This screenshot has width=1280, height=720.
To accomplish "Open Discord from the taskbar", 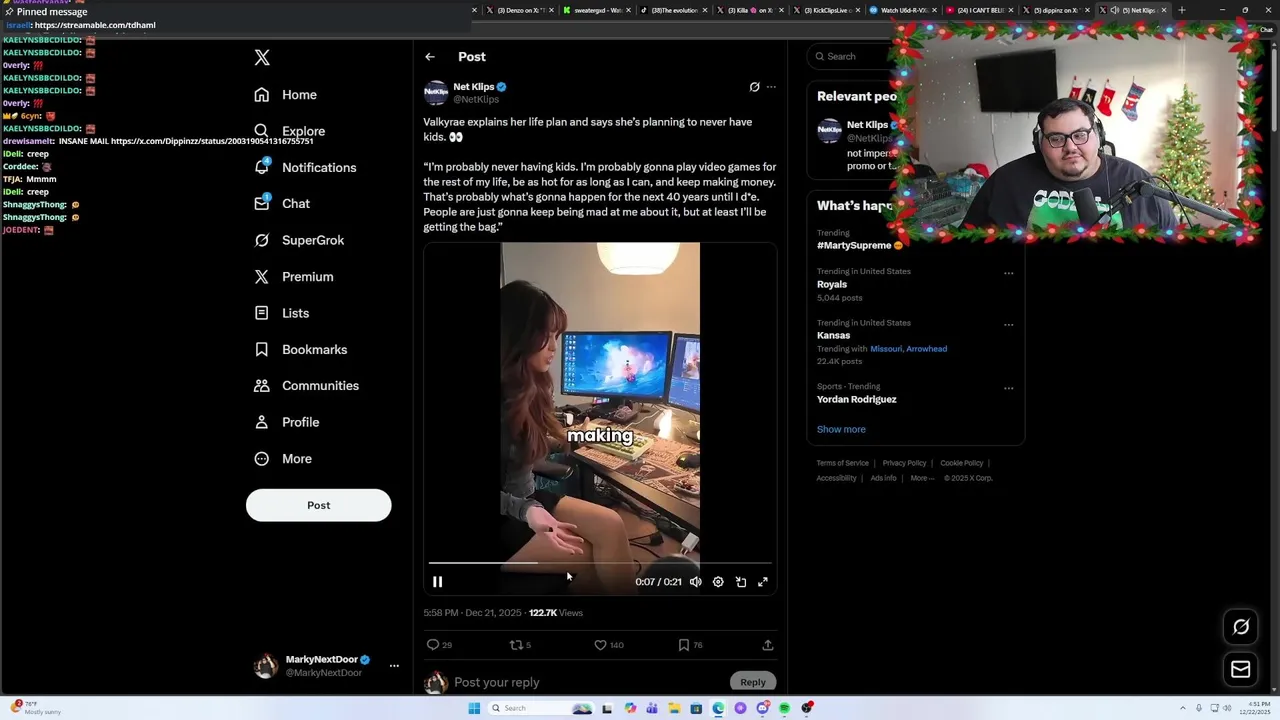I will 762,708.
